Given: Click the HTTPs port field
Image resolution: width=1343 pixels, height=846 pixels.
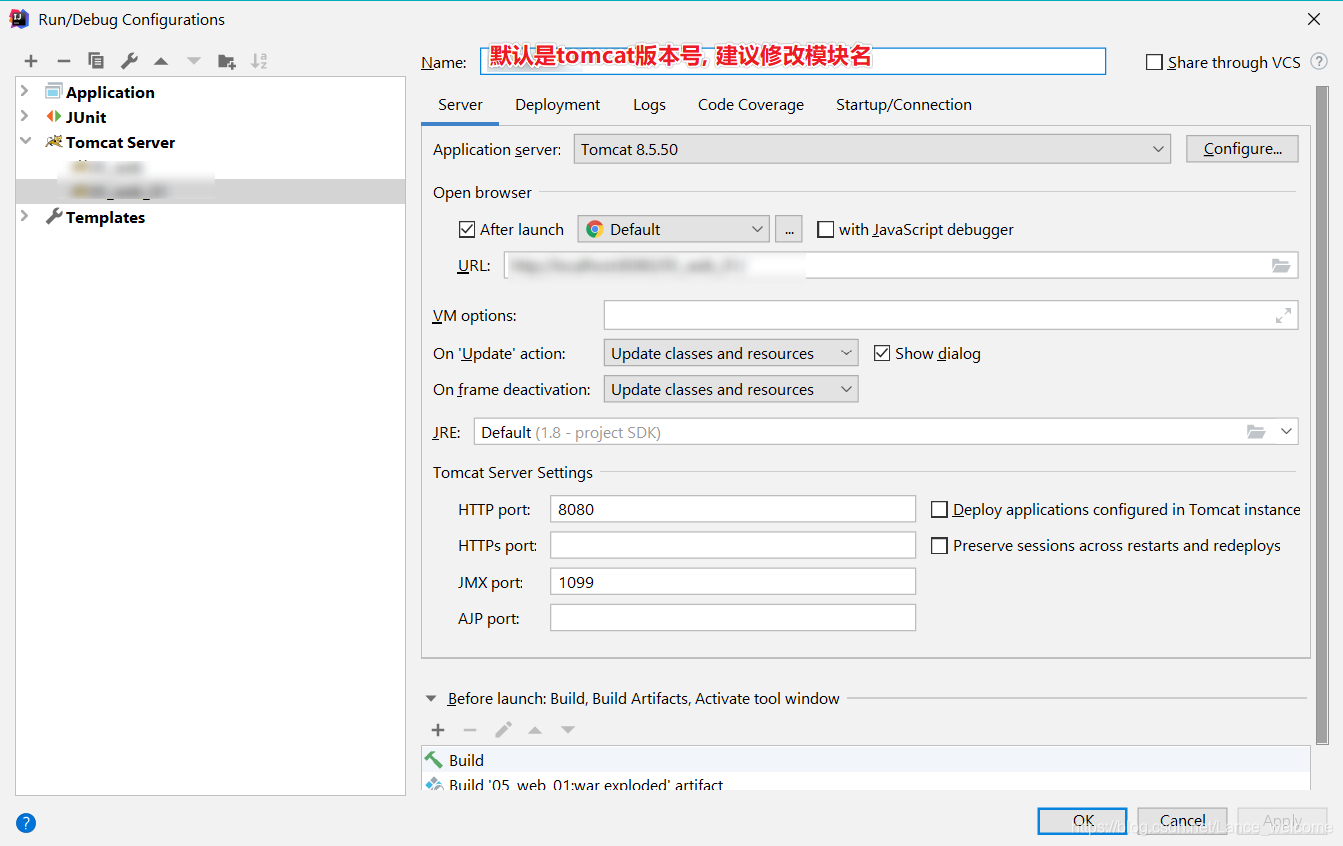Looking at the screenshot, I should tap(733, 545).
